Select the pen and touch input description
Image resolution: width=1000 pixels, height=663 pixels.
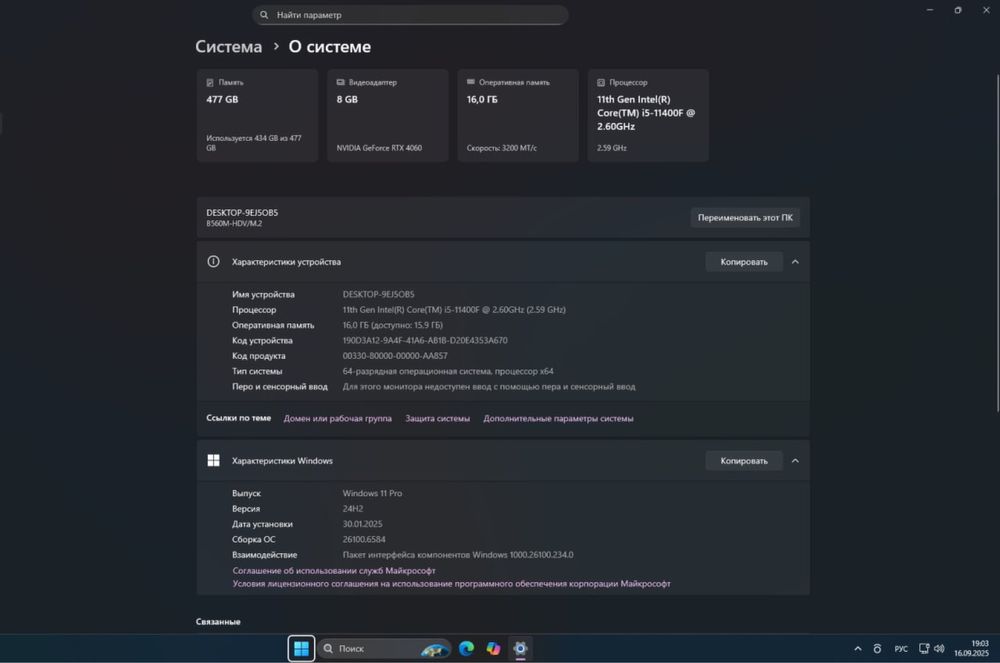coord(489,386)
